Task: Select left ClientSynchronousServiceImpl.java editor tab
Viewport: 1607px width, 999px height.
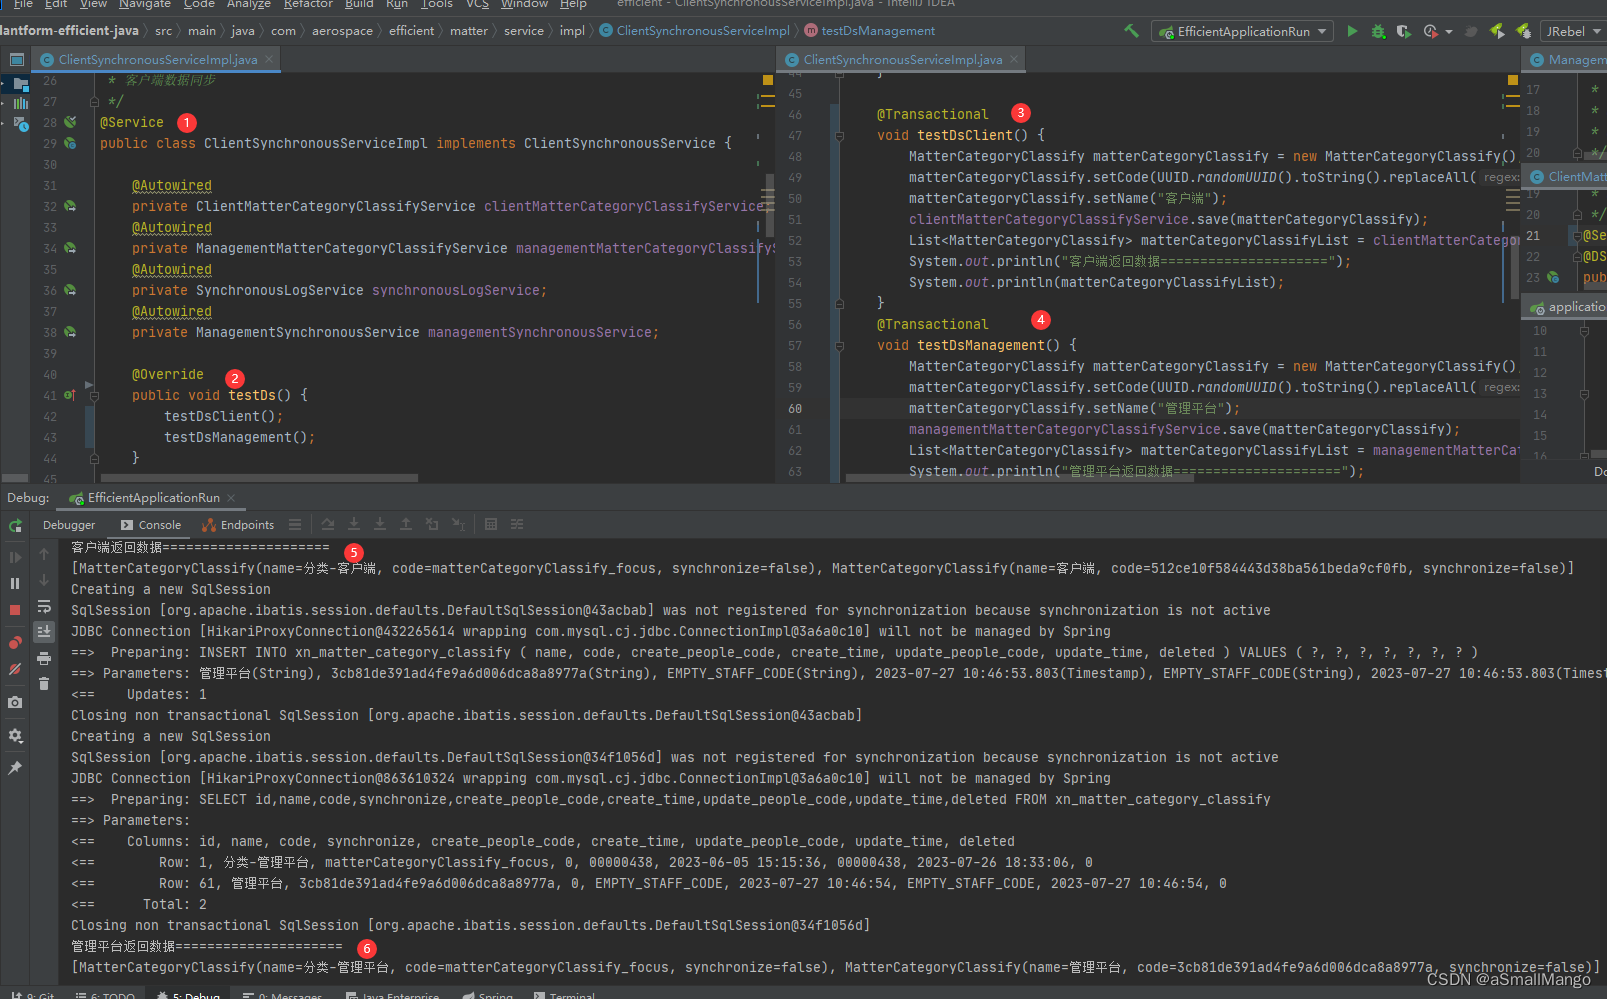Action: pyautogui.click(x=157, y=60)
